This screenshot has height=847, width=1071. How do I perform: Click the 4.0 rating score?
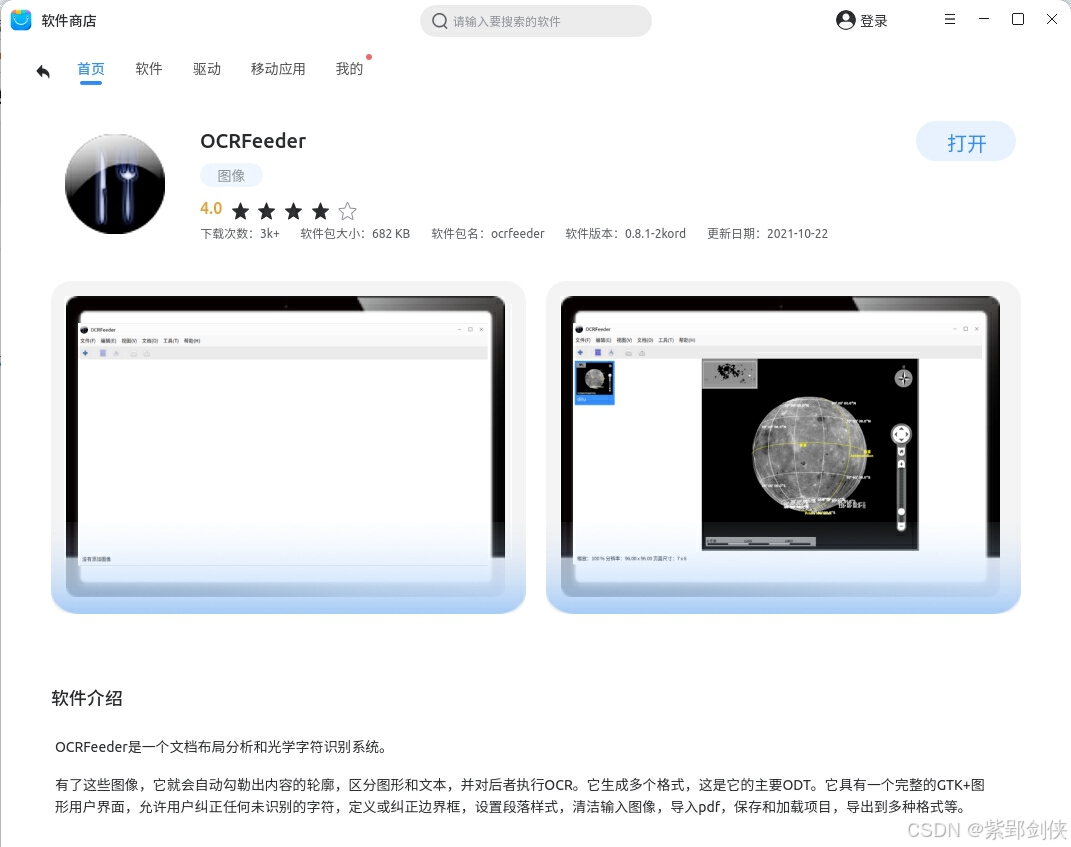(211, 209)
